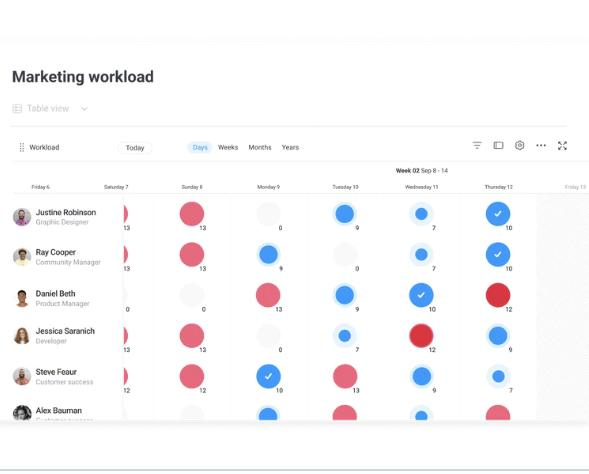Image resolution: width=589 pixels, height=474 pixels.
Task: Switch to the Weeks view
Action: click(228, 147)
